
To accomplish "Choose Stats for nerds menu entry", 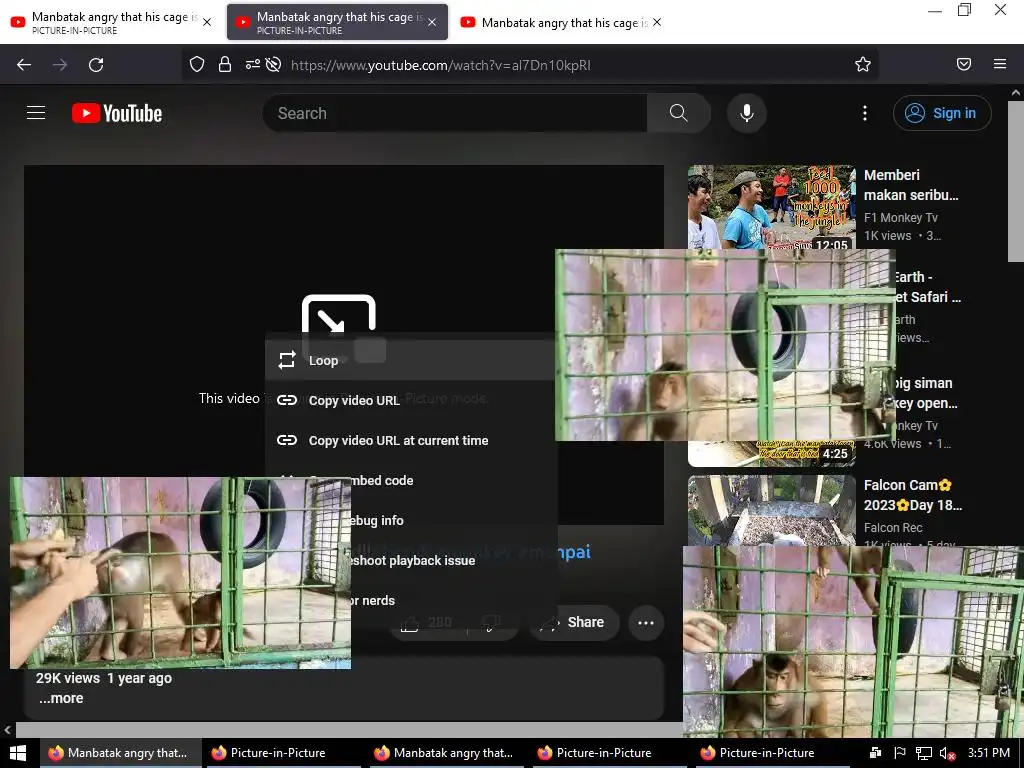I will pyautogui.click(x=453, y=600).
